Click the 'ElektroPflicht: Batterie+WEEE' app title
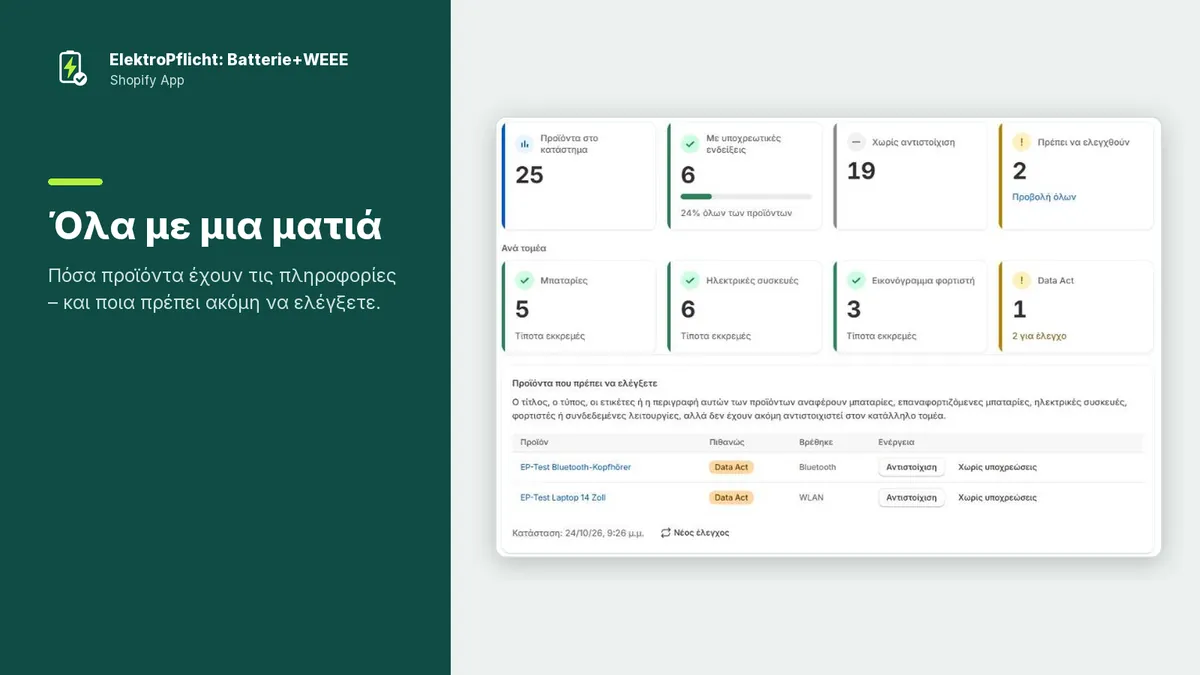The width and height of the screenshot is (1200, 675). (x=229, y=60)
